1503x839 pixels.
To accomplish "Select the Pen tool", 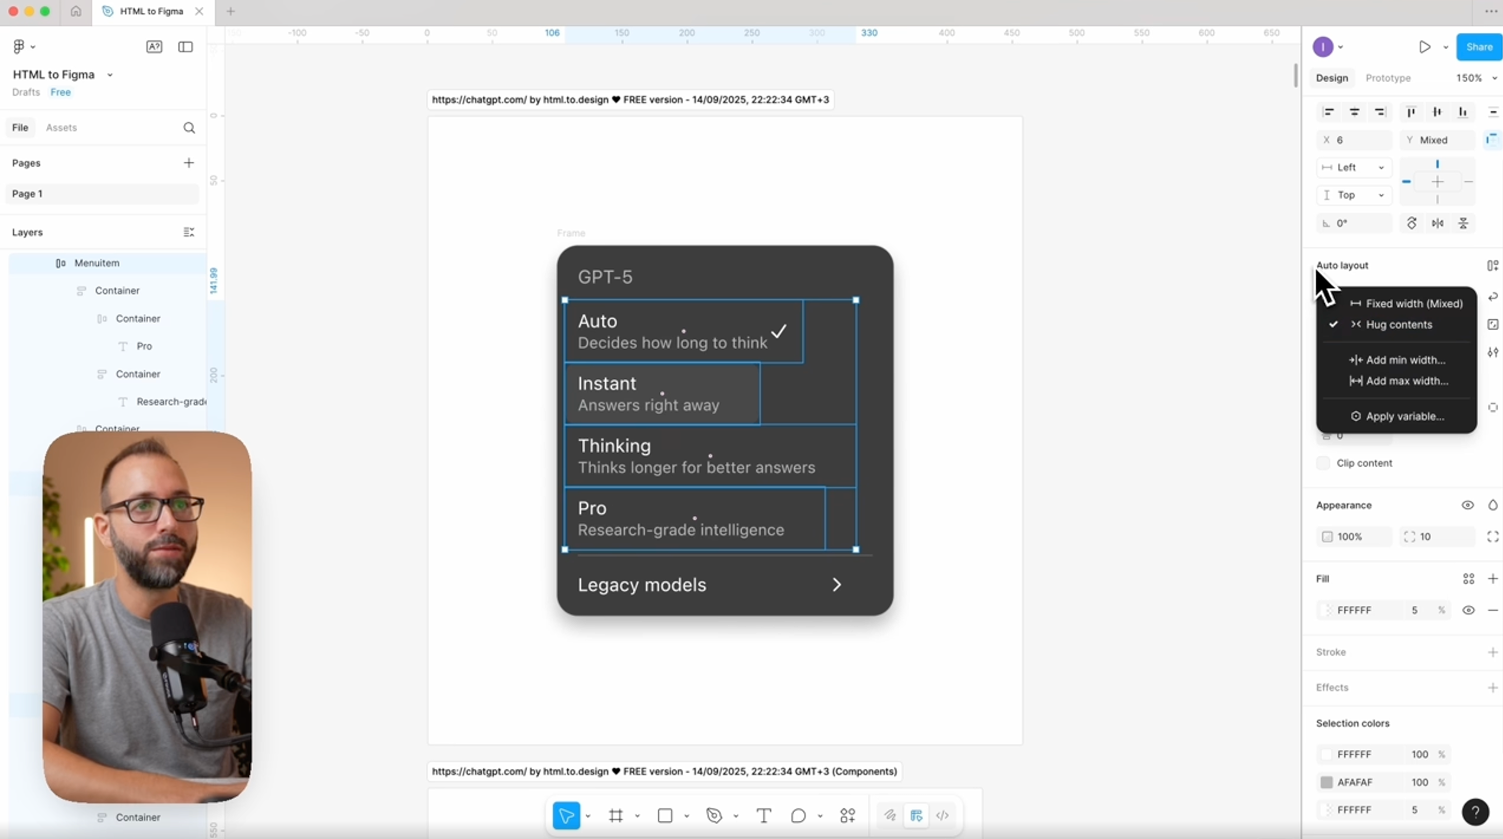I will 714,816.
